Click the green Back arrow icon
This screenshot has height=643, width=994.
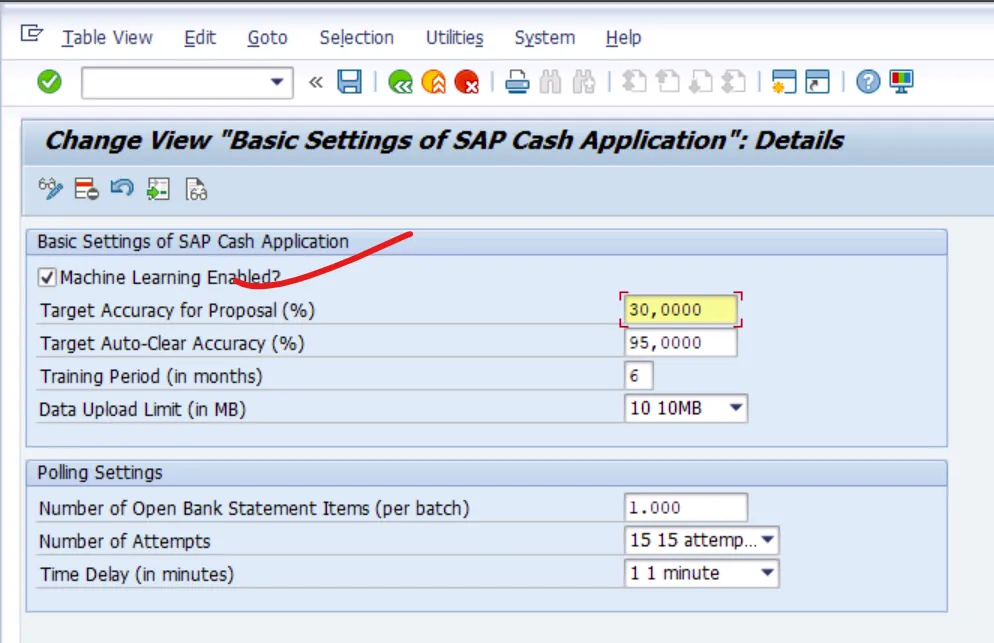click(400, 82)
